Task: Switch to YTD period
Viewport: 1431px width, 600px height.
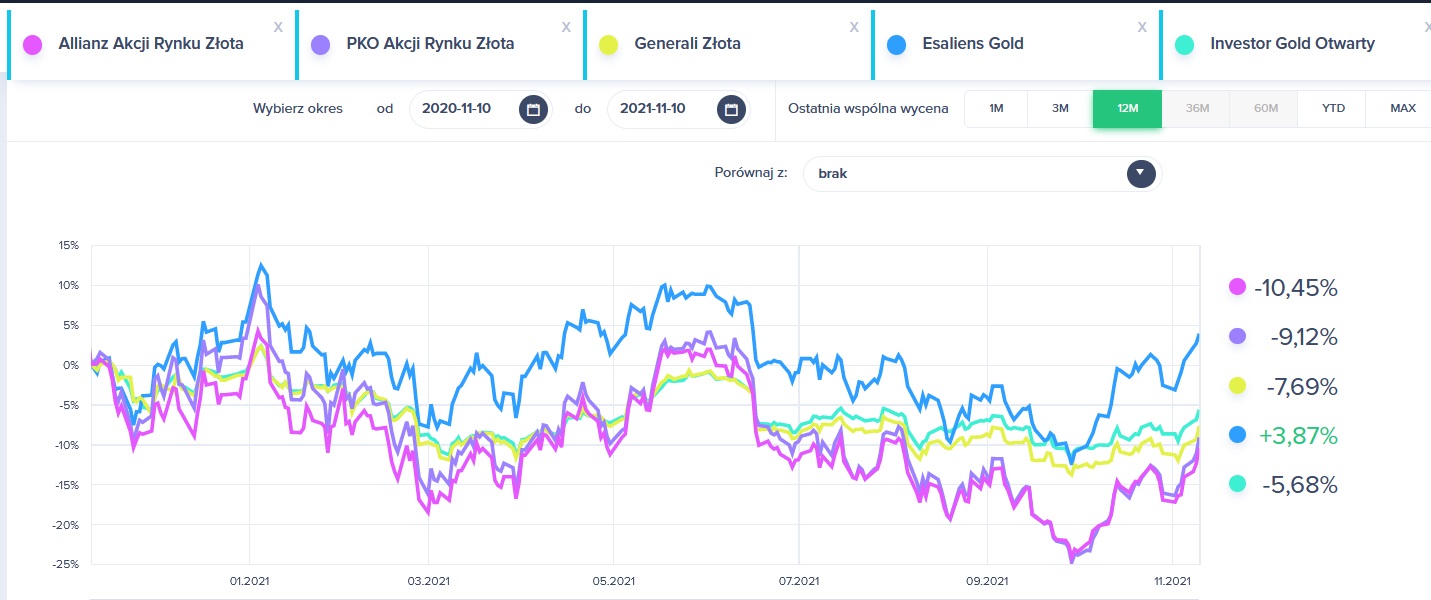Action: point(1332,108)
